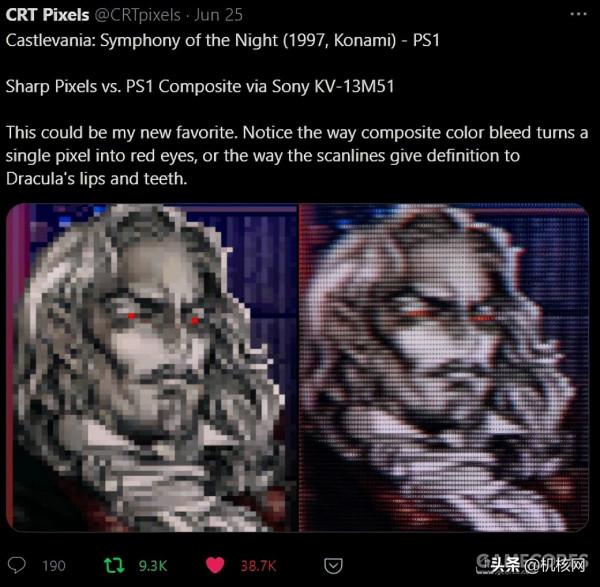This screenshot has width=600, height=587.
Task: Open the Jun 25 timestamp link
Action: pyautogui.click(x=218, y=15)
